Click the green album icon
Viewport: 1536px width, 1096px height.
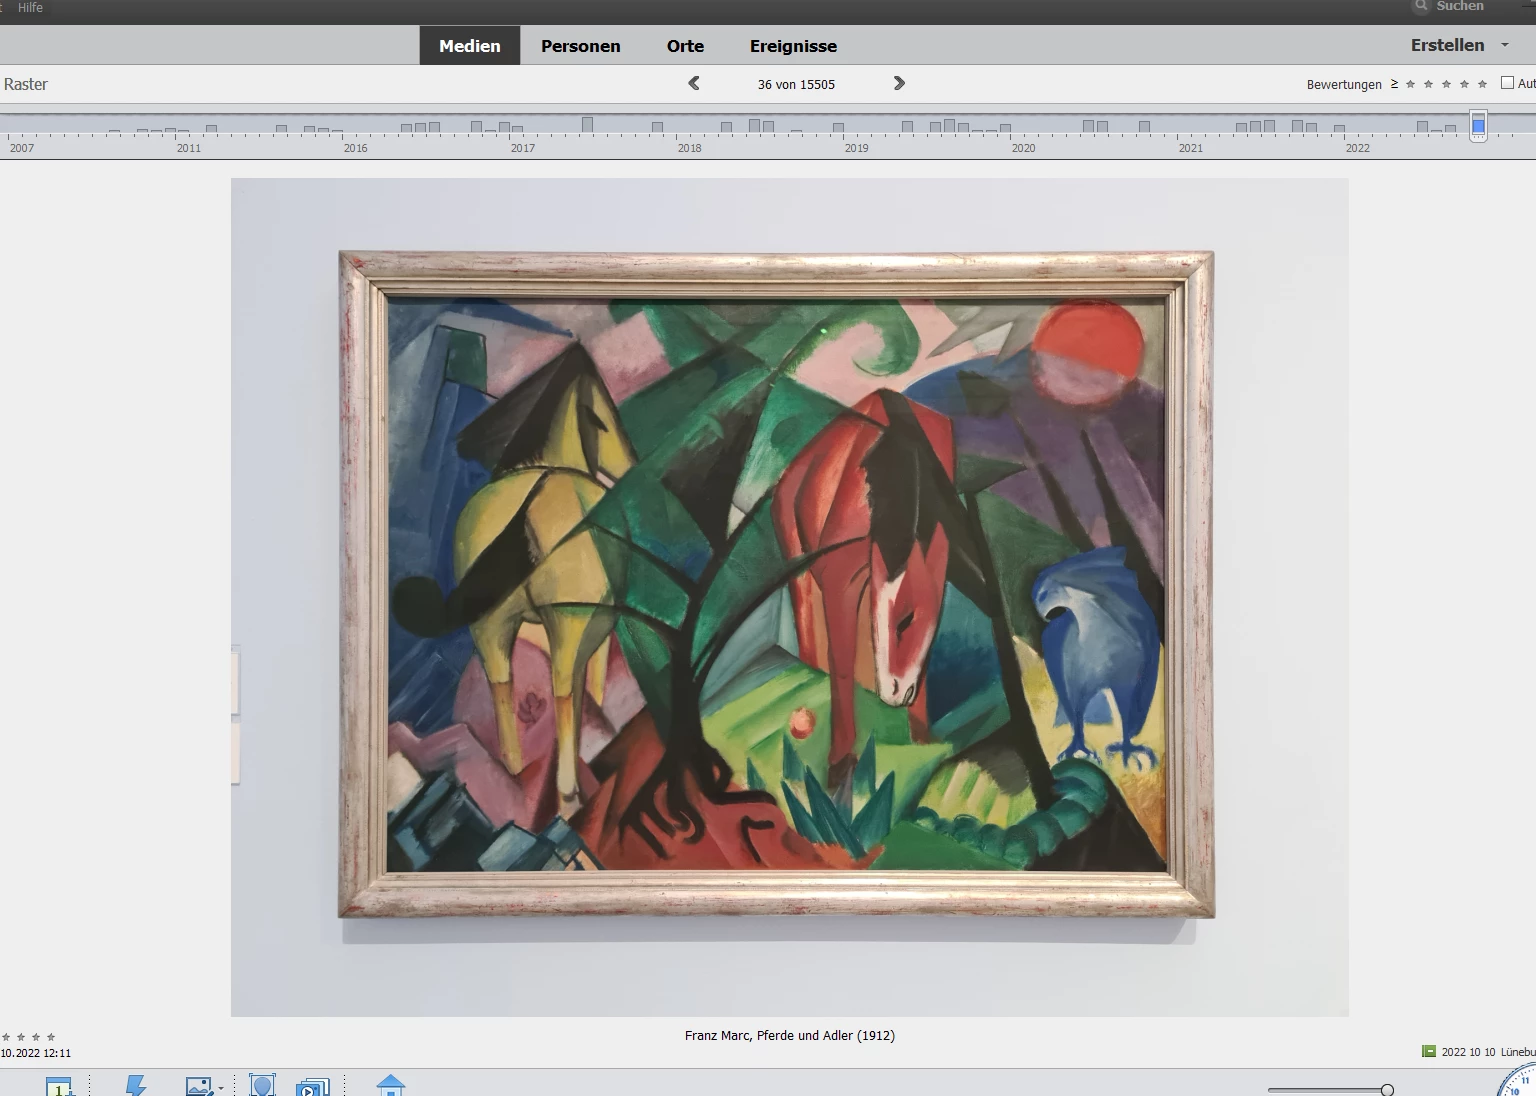coord(1429,1051)
